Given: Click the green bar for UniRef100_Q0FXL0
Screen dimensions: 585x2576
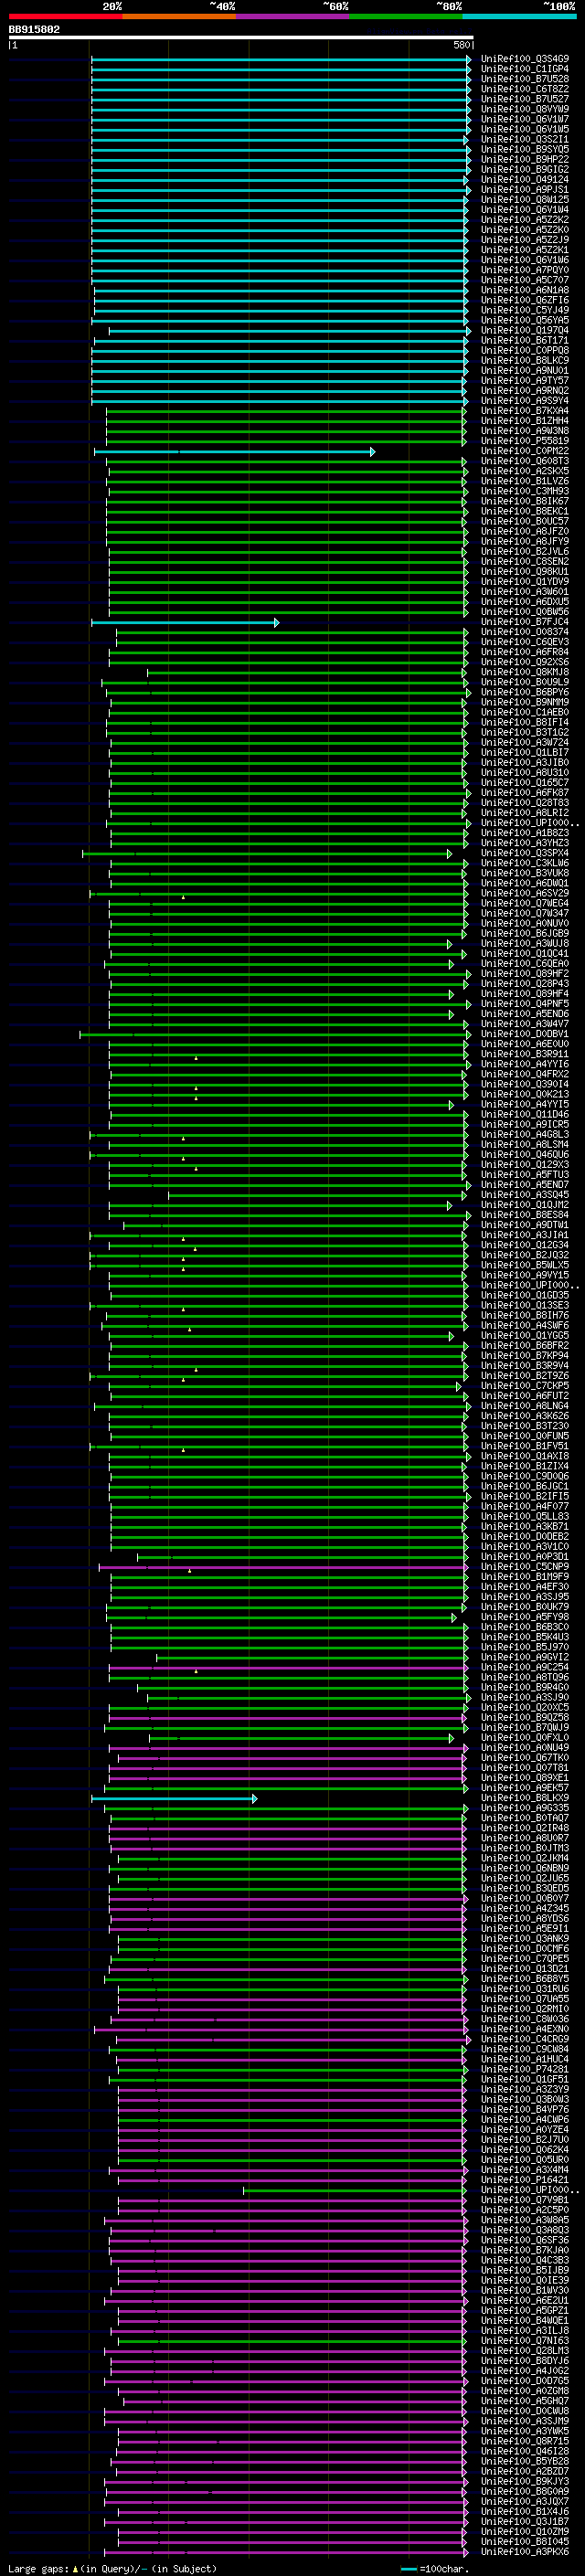Looking at the screenshot, I should (x=301, y=1738).
